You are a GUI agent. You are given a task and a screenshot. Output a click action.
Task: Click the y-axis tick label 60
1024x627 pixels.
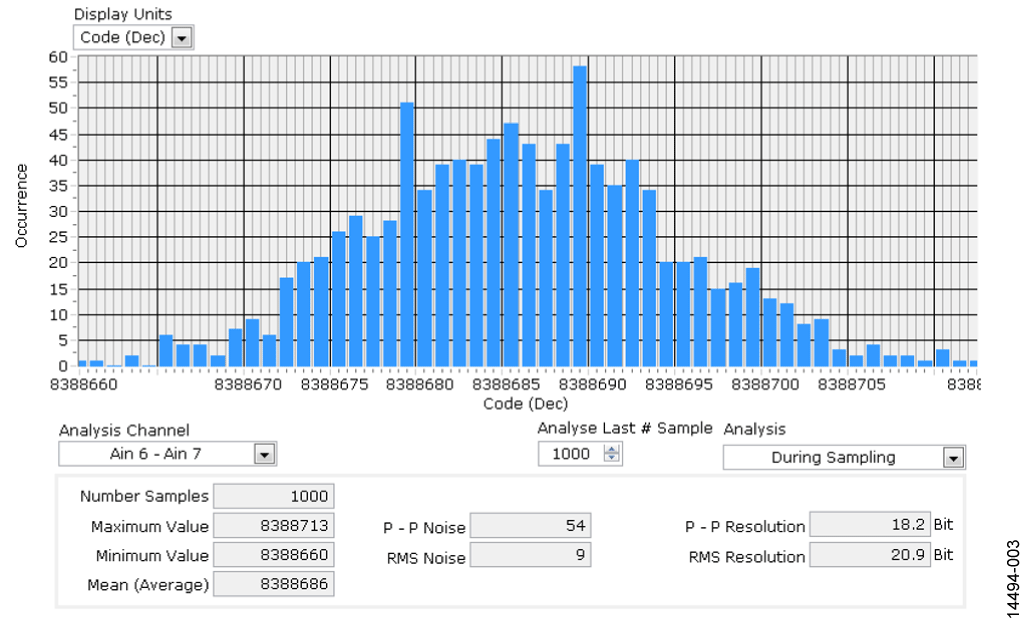[x=58, y=57]
